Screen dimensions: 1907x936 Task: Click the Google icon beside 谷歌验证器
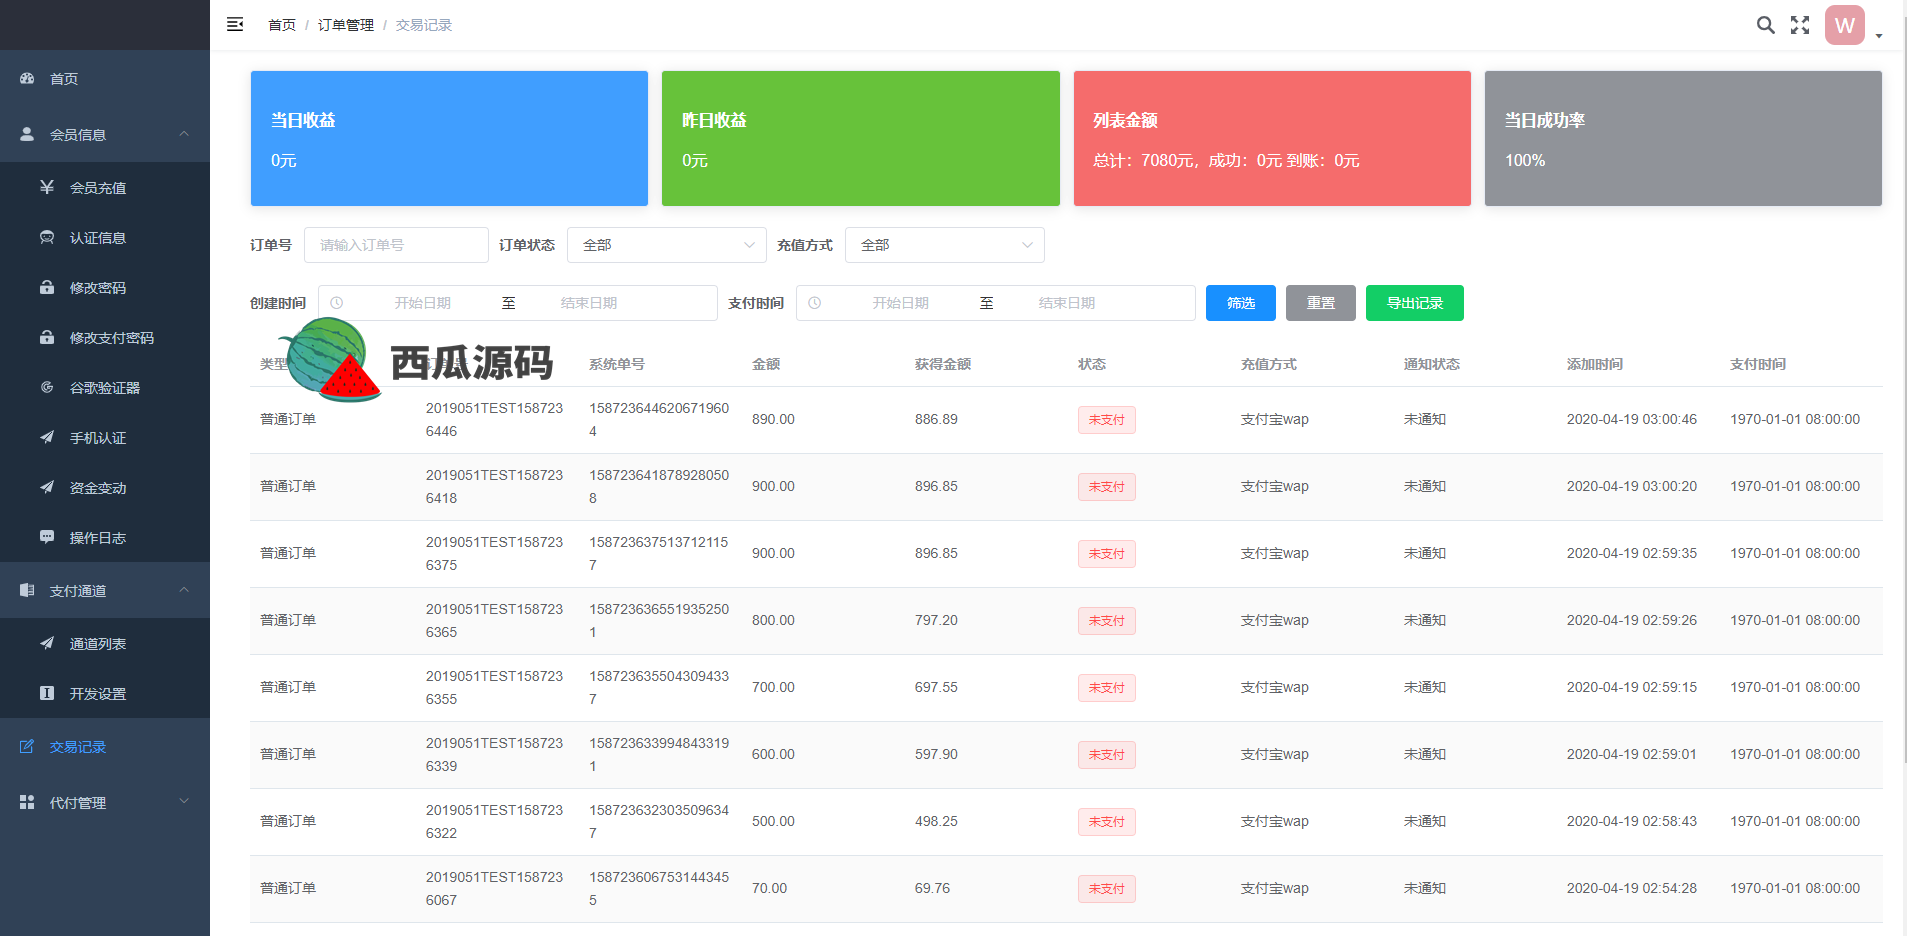47,387
